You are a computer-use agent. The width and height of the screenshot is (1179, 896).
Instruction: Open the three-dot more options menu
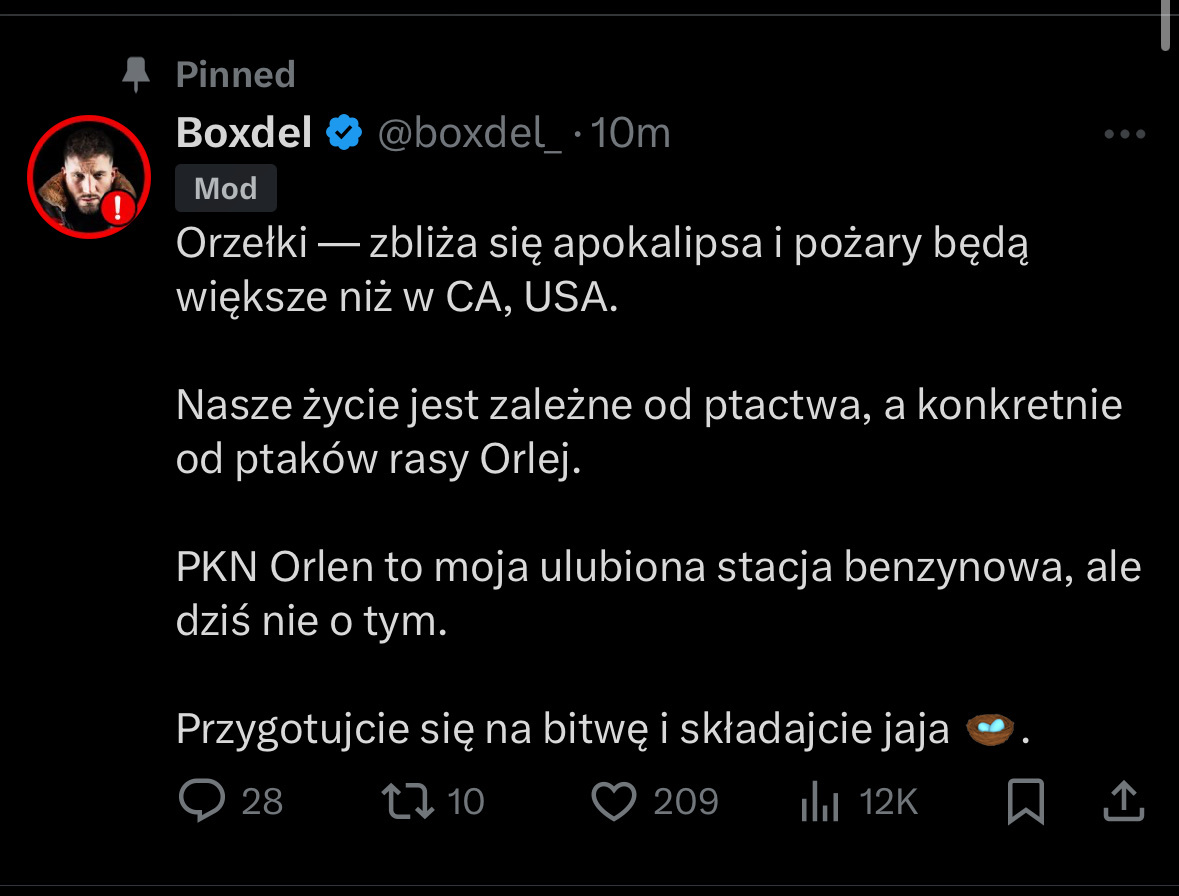click(x=1123, y=134)
